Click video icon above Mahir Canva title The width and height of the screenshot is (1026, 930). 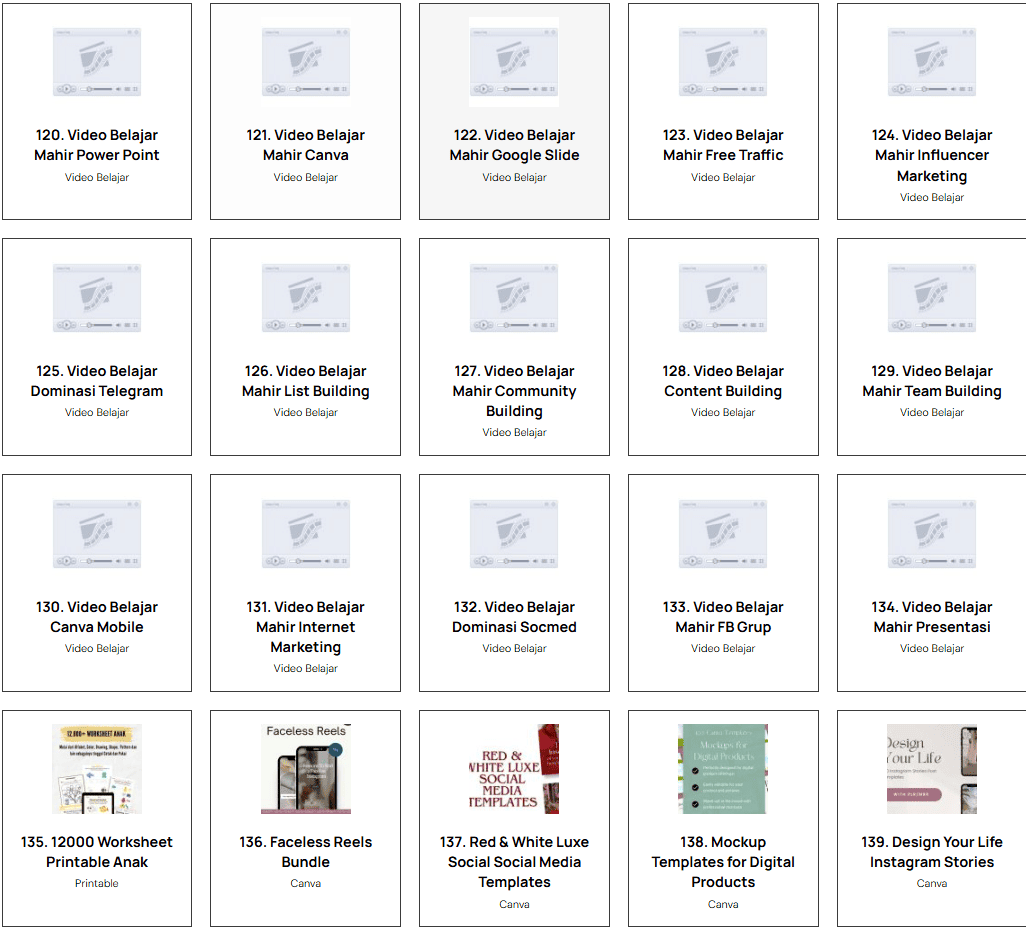(306, 62)
